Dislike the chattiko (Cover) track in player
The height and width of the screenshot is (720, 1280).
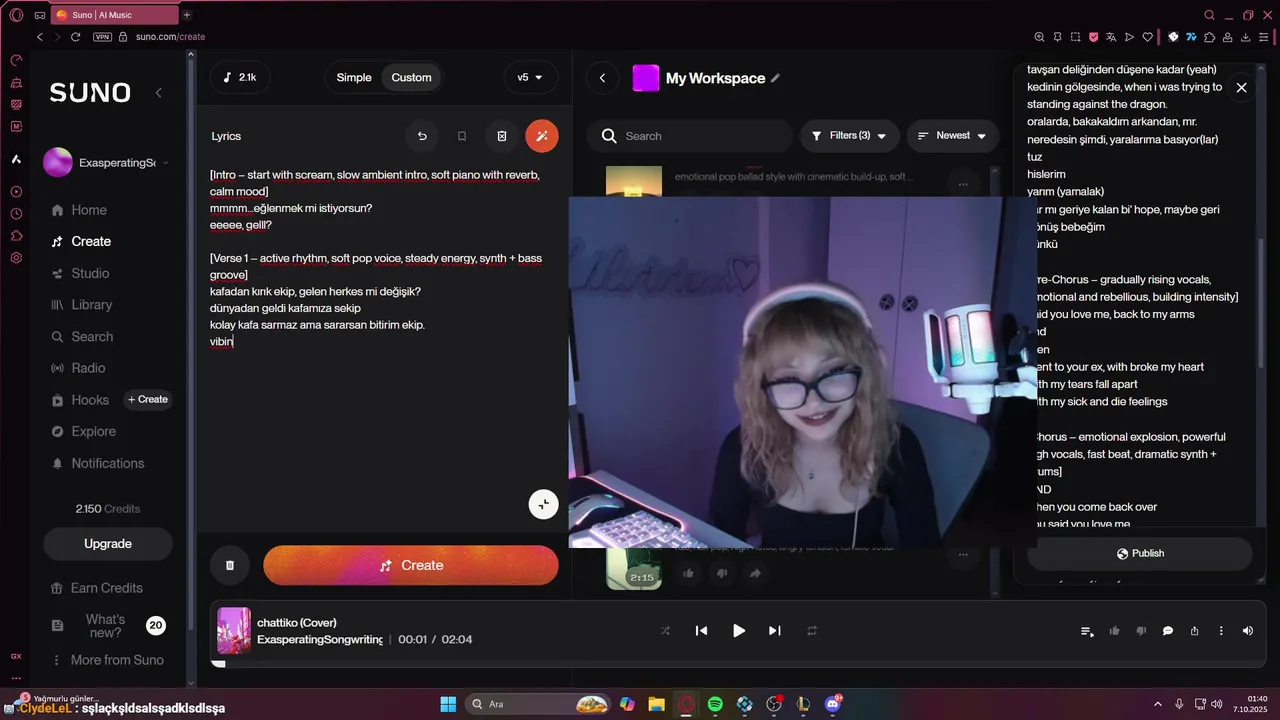[1141, 631]
